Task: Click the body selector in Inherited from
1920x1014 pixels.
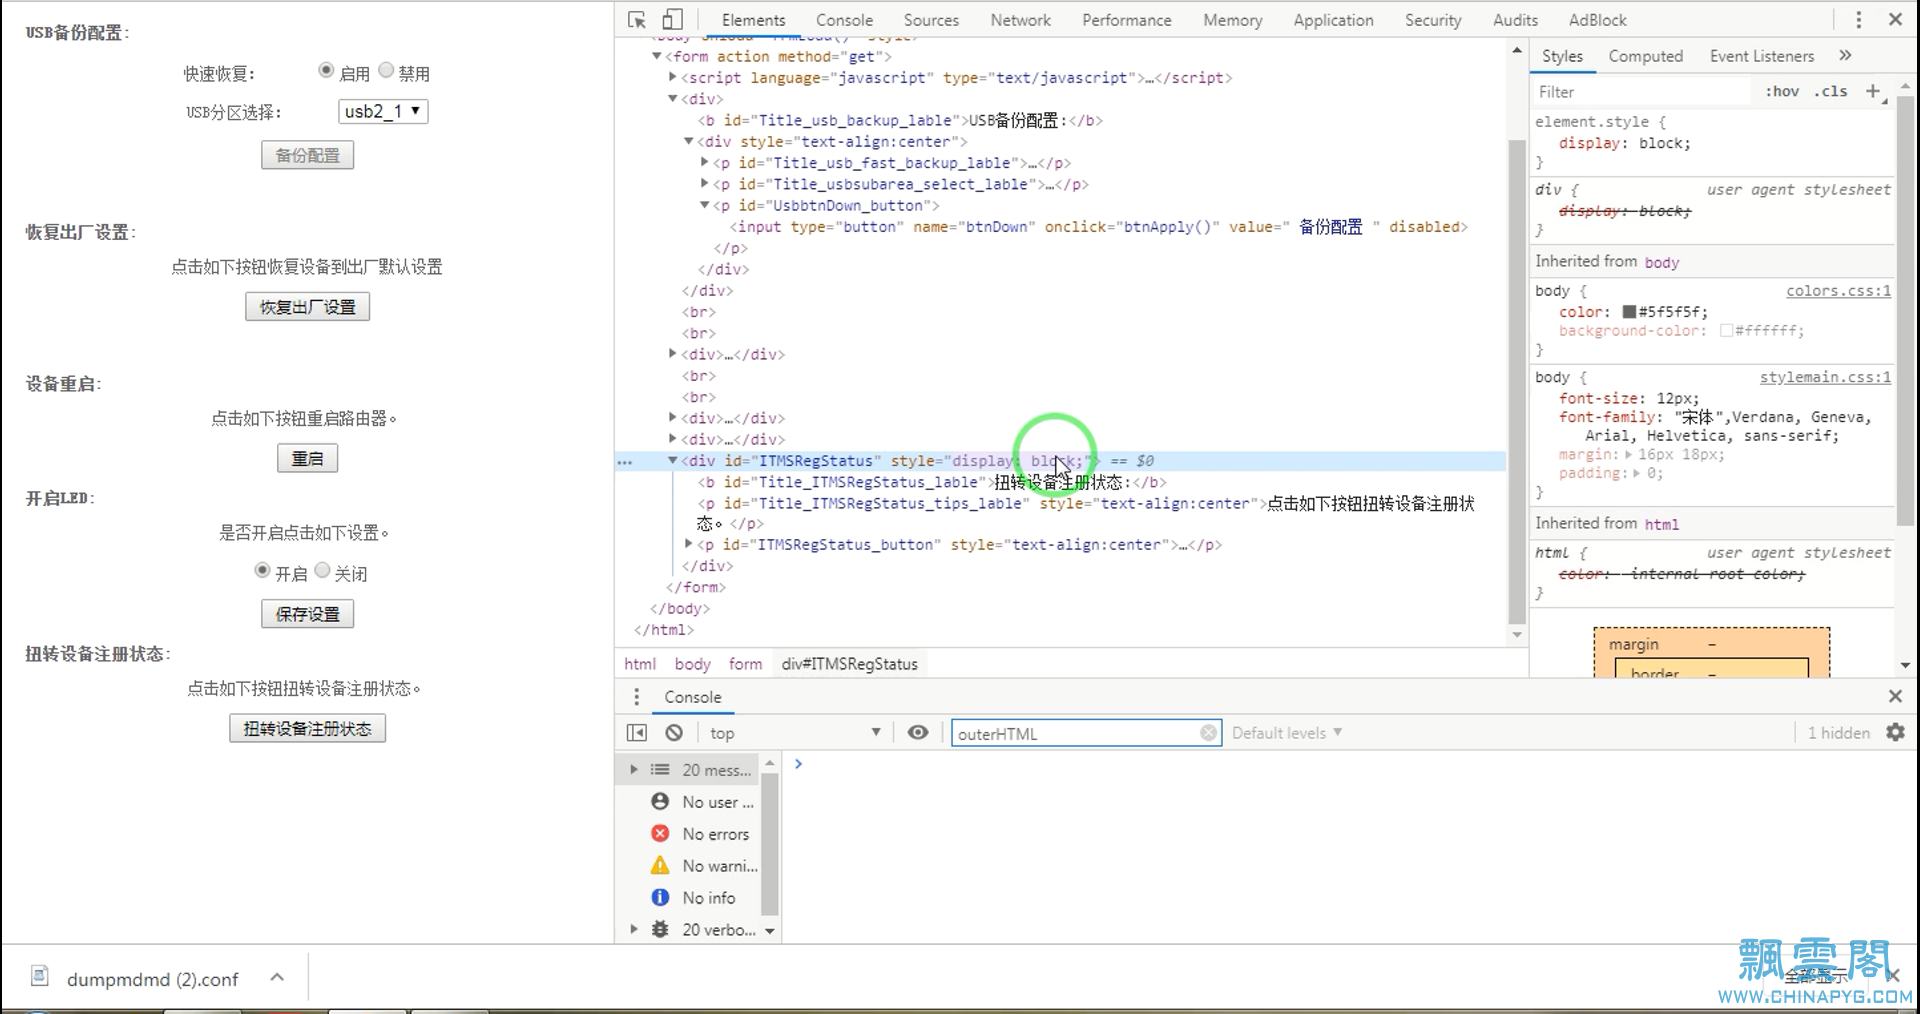Action: coord(1661,262)
